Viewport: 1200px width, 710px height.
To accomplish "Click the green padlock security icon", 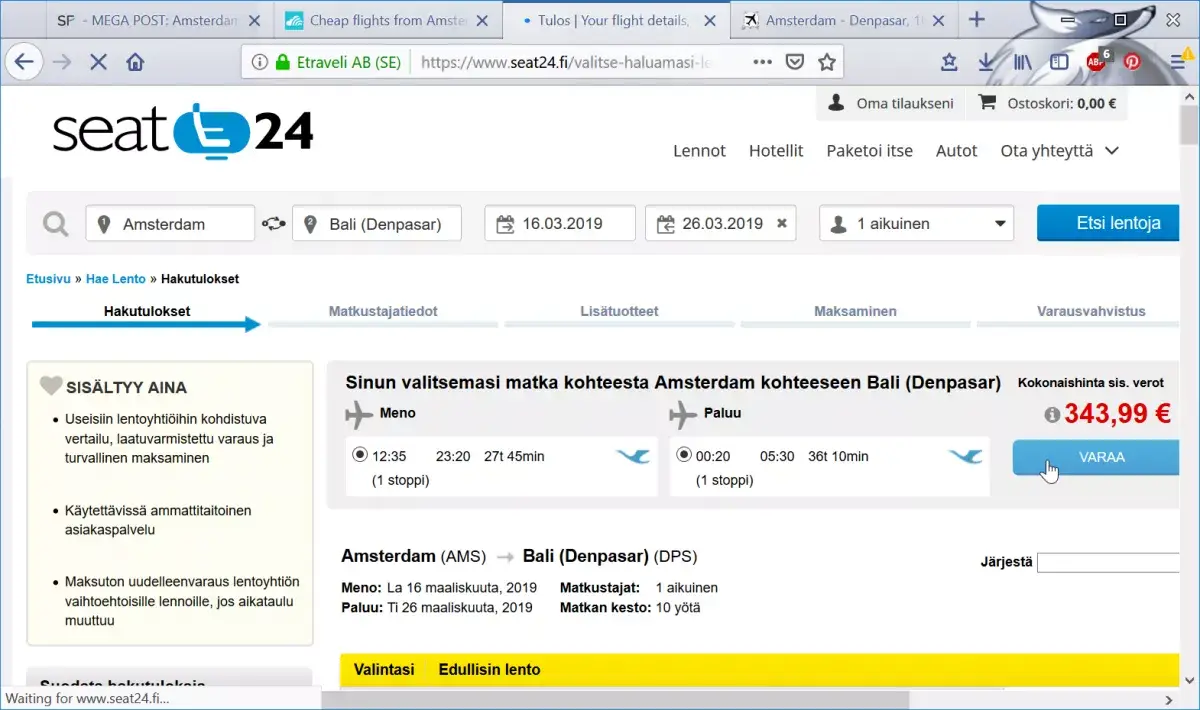I will (x=283, y=62).
